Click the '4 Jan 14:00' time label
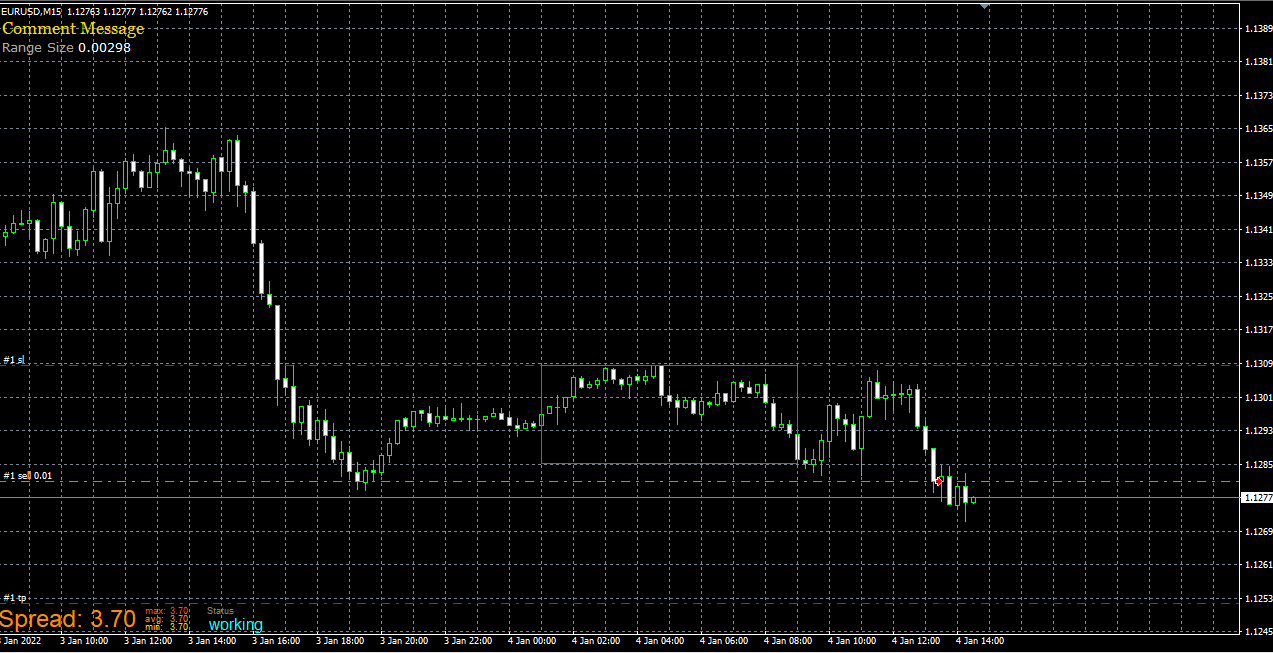1273x653 pixels. click(x=980, y=640)
